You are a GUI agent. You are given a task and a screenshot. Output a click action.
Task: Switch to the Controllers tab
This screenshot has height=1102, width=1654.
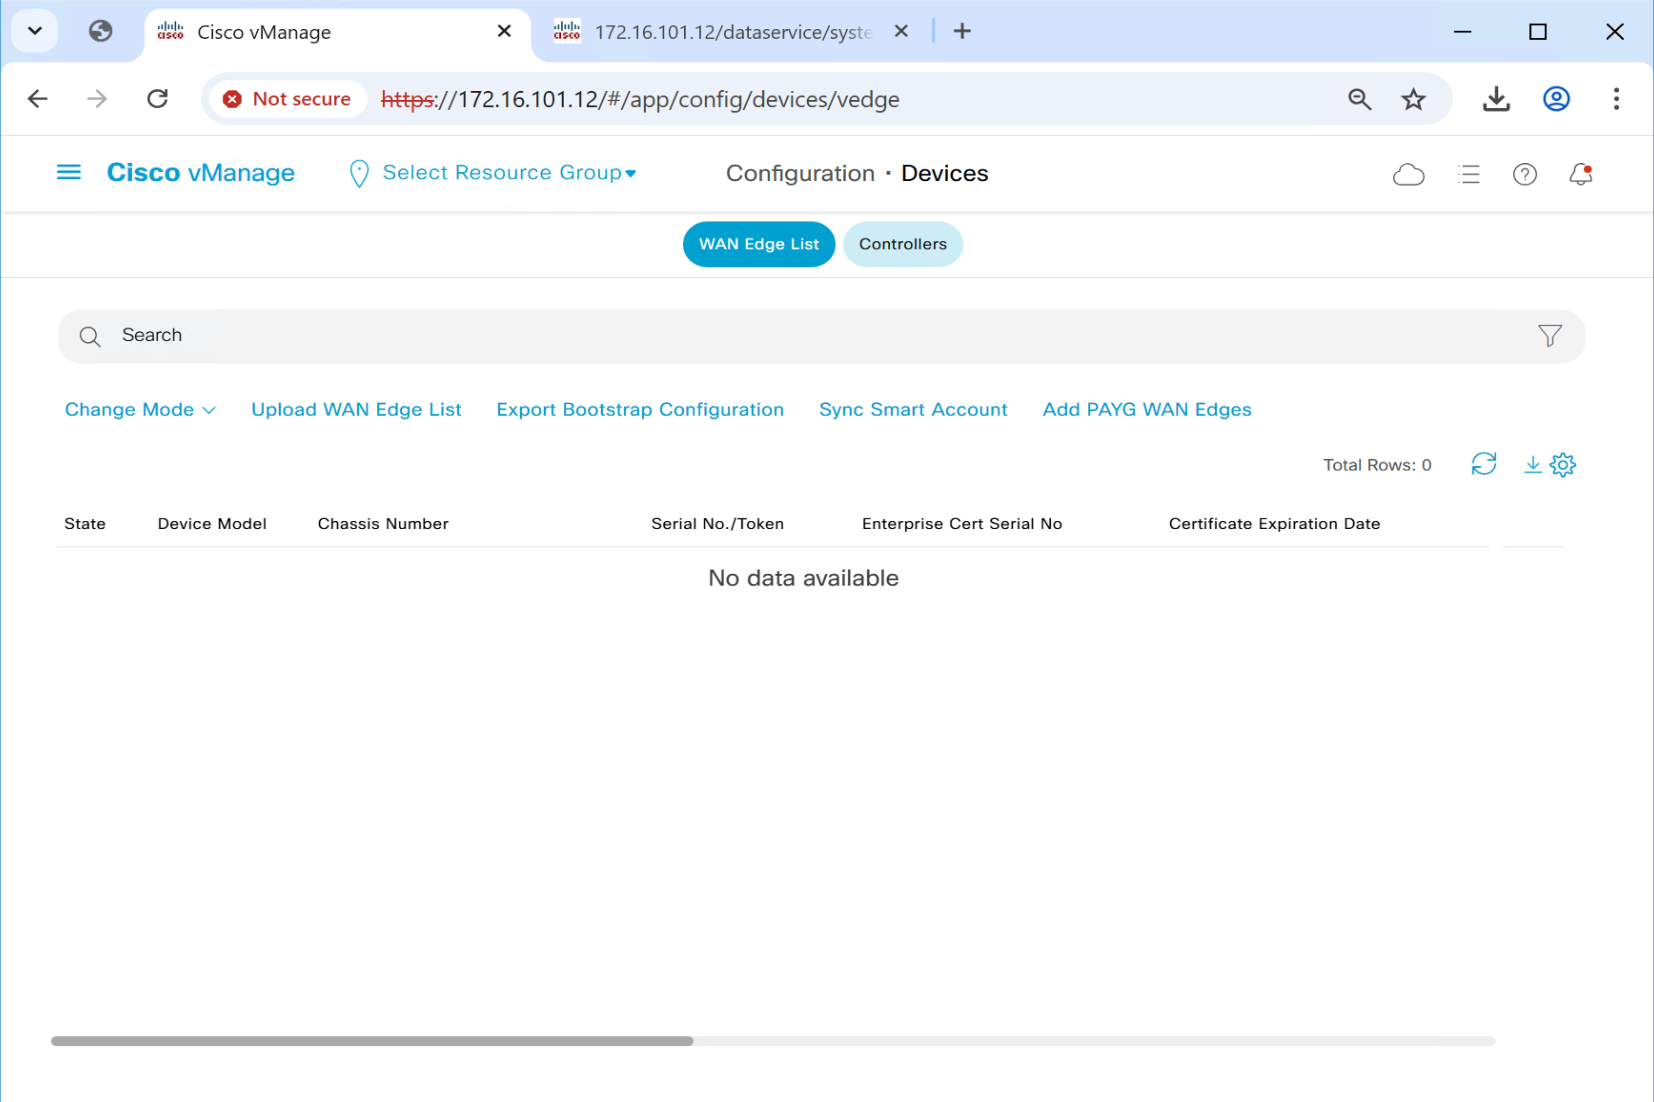[x=902, y=244]
